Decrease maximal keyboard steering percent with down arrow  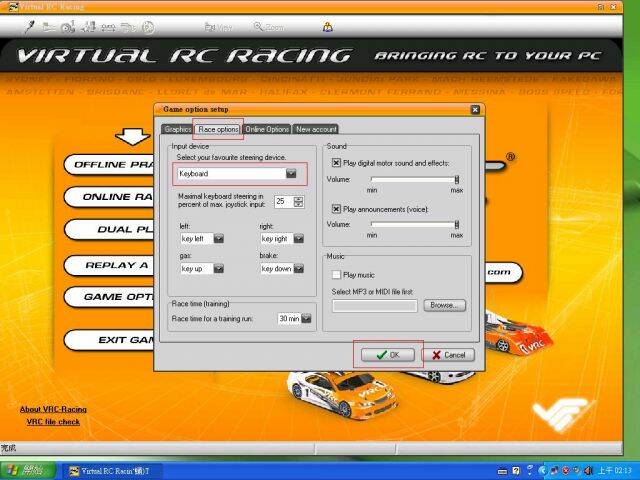(299, 204)
